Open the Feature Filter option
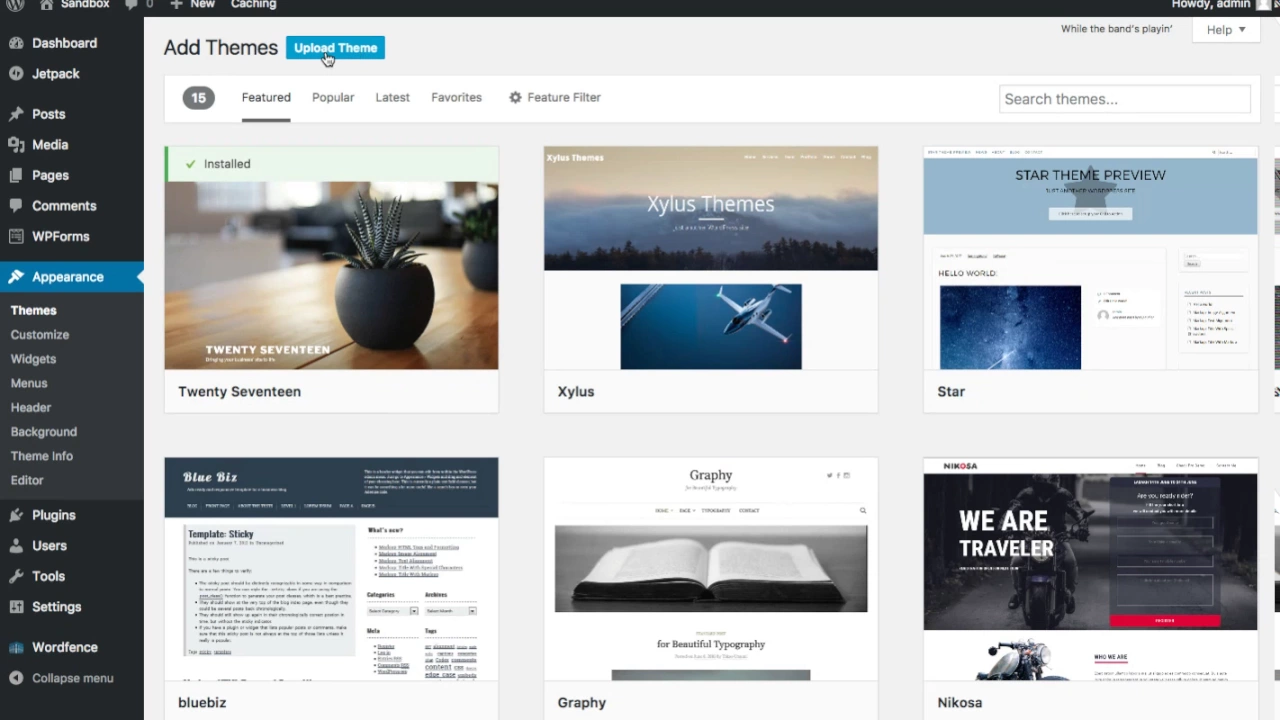The height and width of the screenshot is (720, 1280). tap(555, 98)
